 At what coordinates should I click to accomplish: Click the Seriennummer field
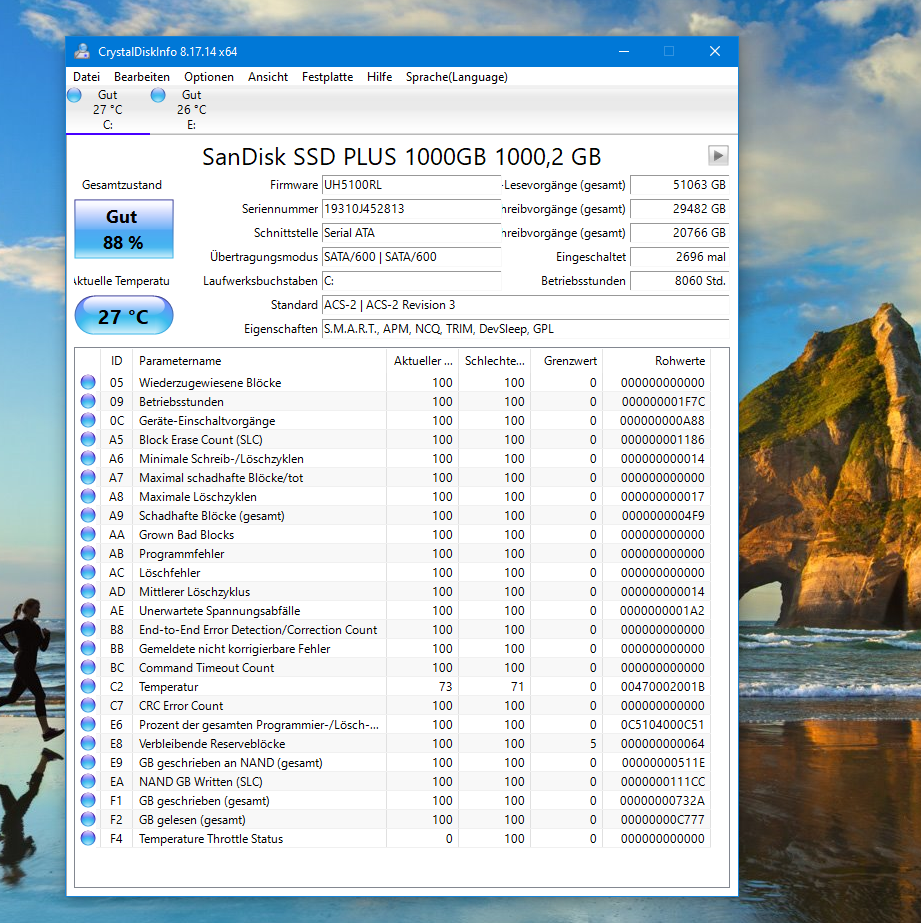click(411, 209)
